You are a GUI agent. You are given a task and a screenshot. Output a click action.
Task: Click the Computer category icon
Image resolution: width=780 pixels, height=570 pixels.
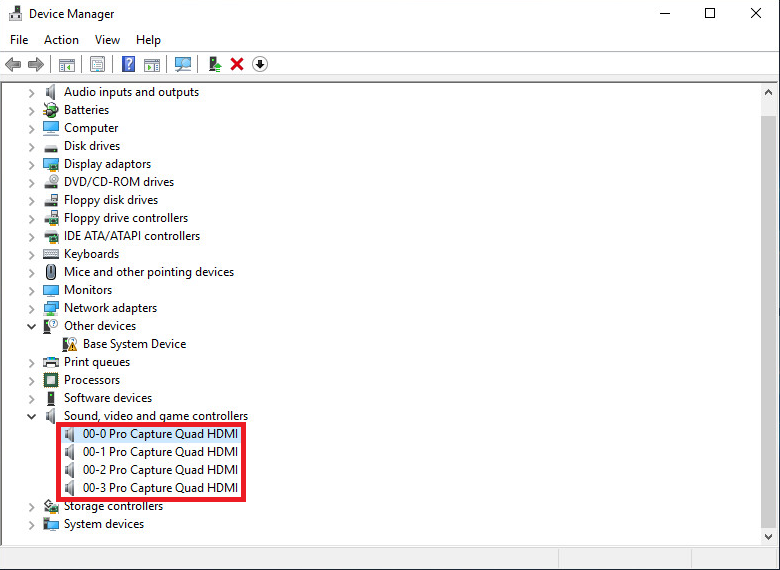[x=51, y=128]
